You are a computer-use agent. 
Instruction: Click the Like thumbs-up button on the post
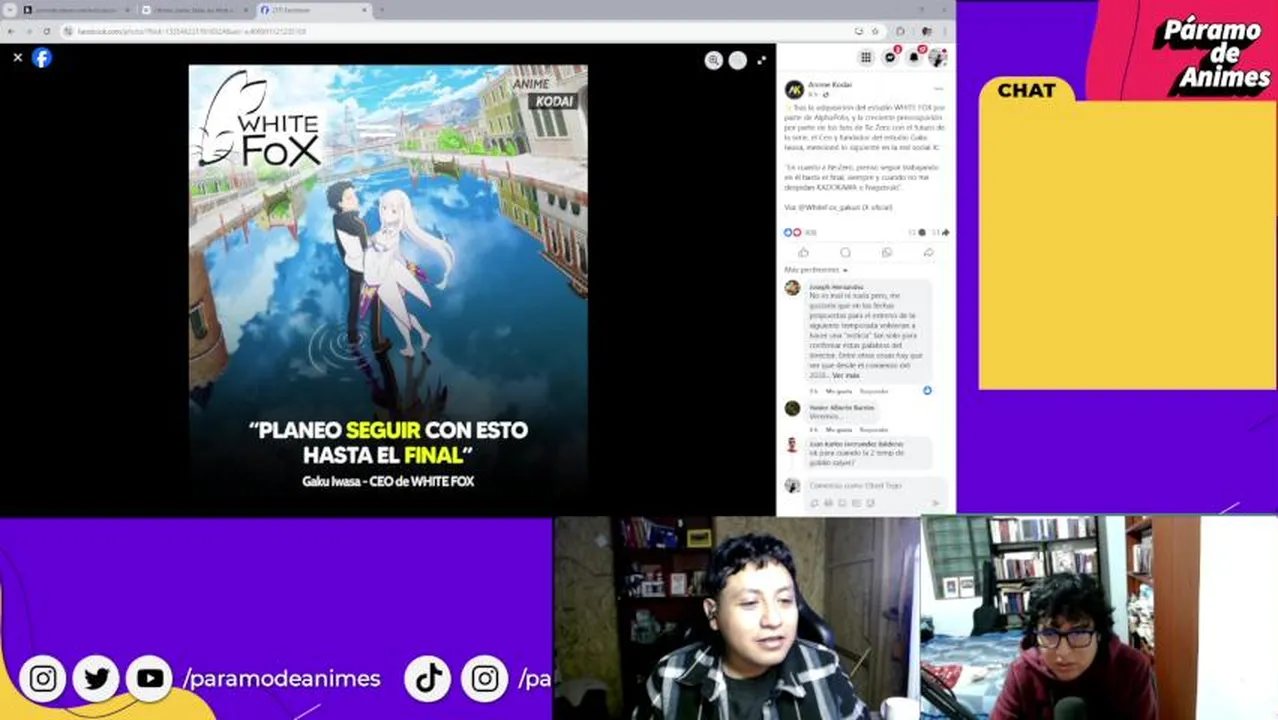pos(803,252)
